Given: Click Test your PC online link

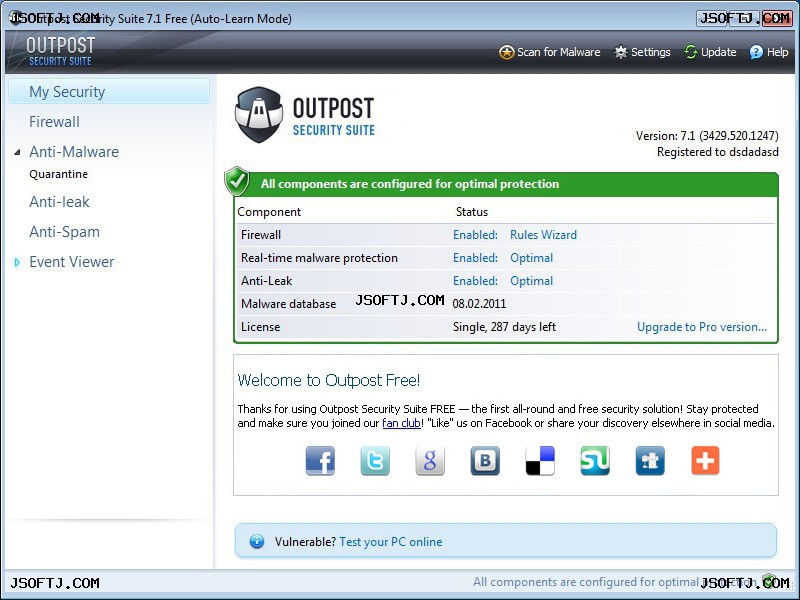Looking at the screenshot, I should pos(391,542).
